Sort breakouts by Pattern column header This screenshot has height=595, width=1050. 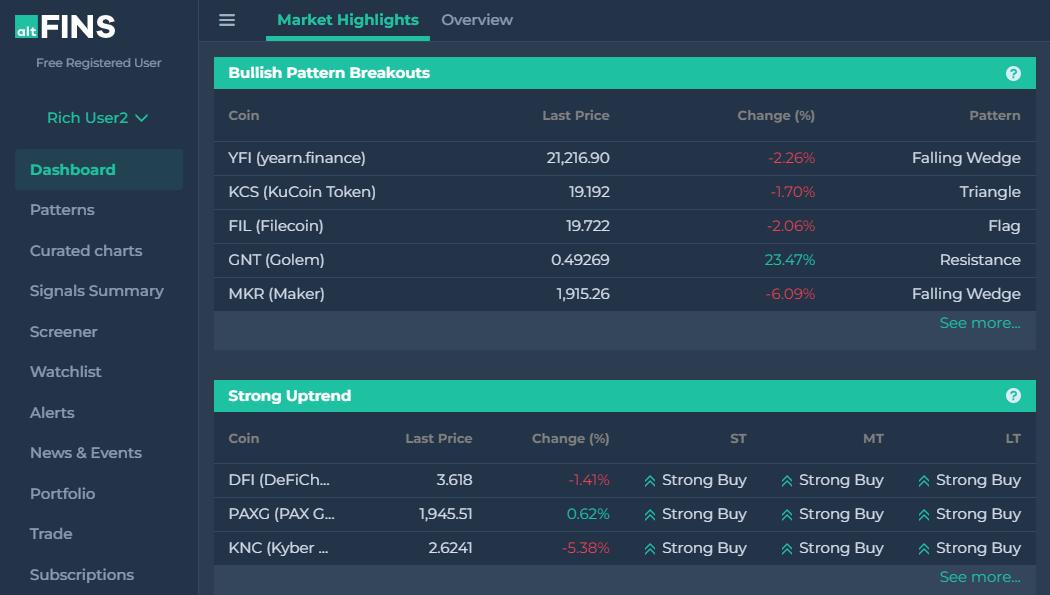[x=995, y=116]
